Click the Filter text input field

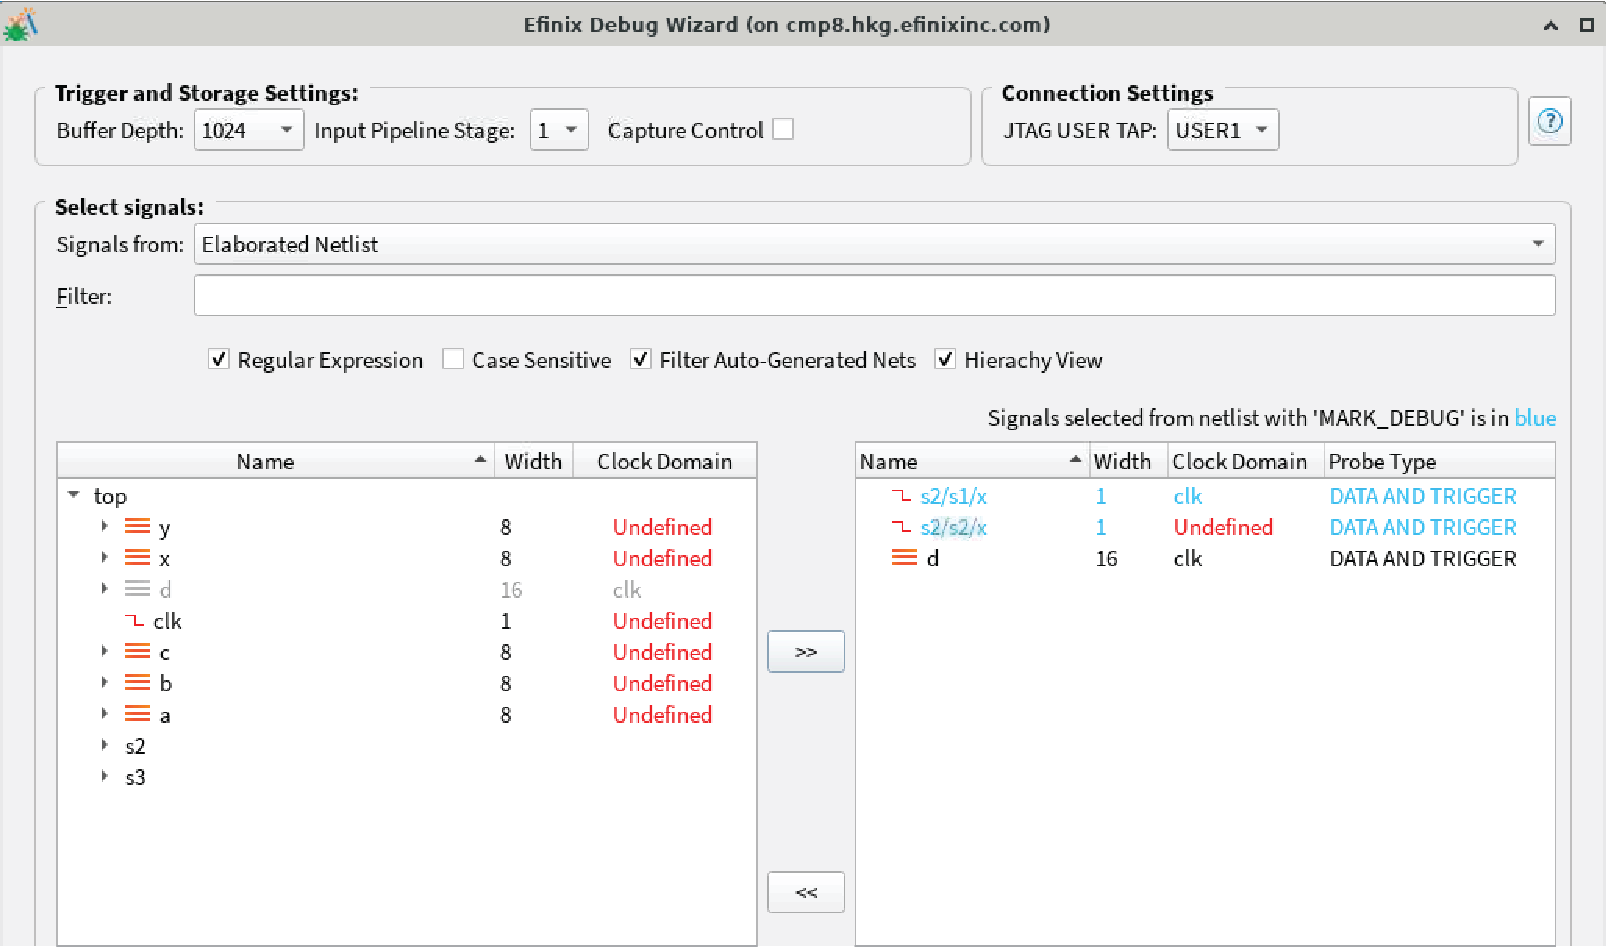874,296
